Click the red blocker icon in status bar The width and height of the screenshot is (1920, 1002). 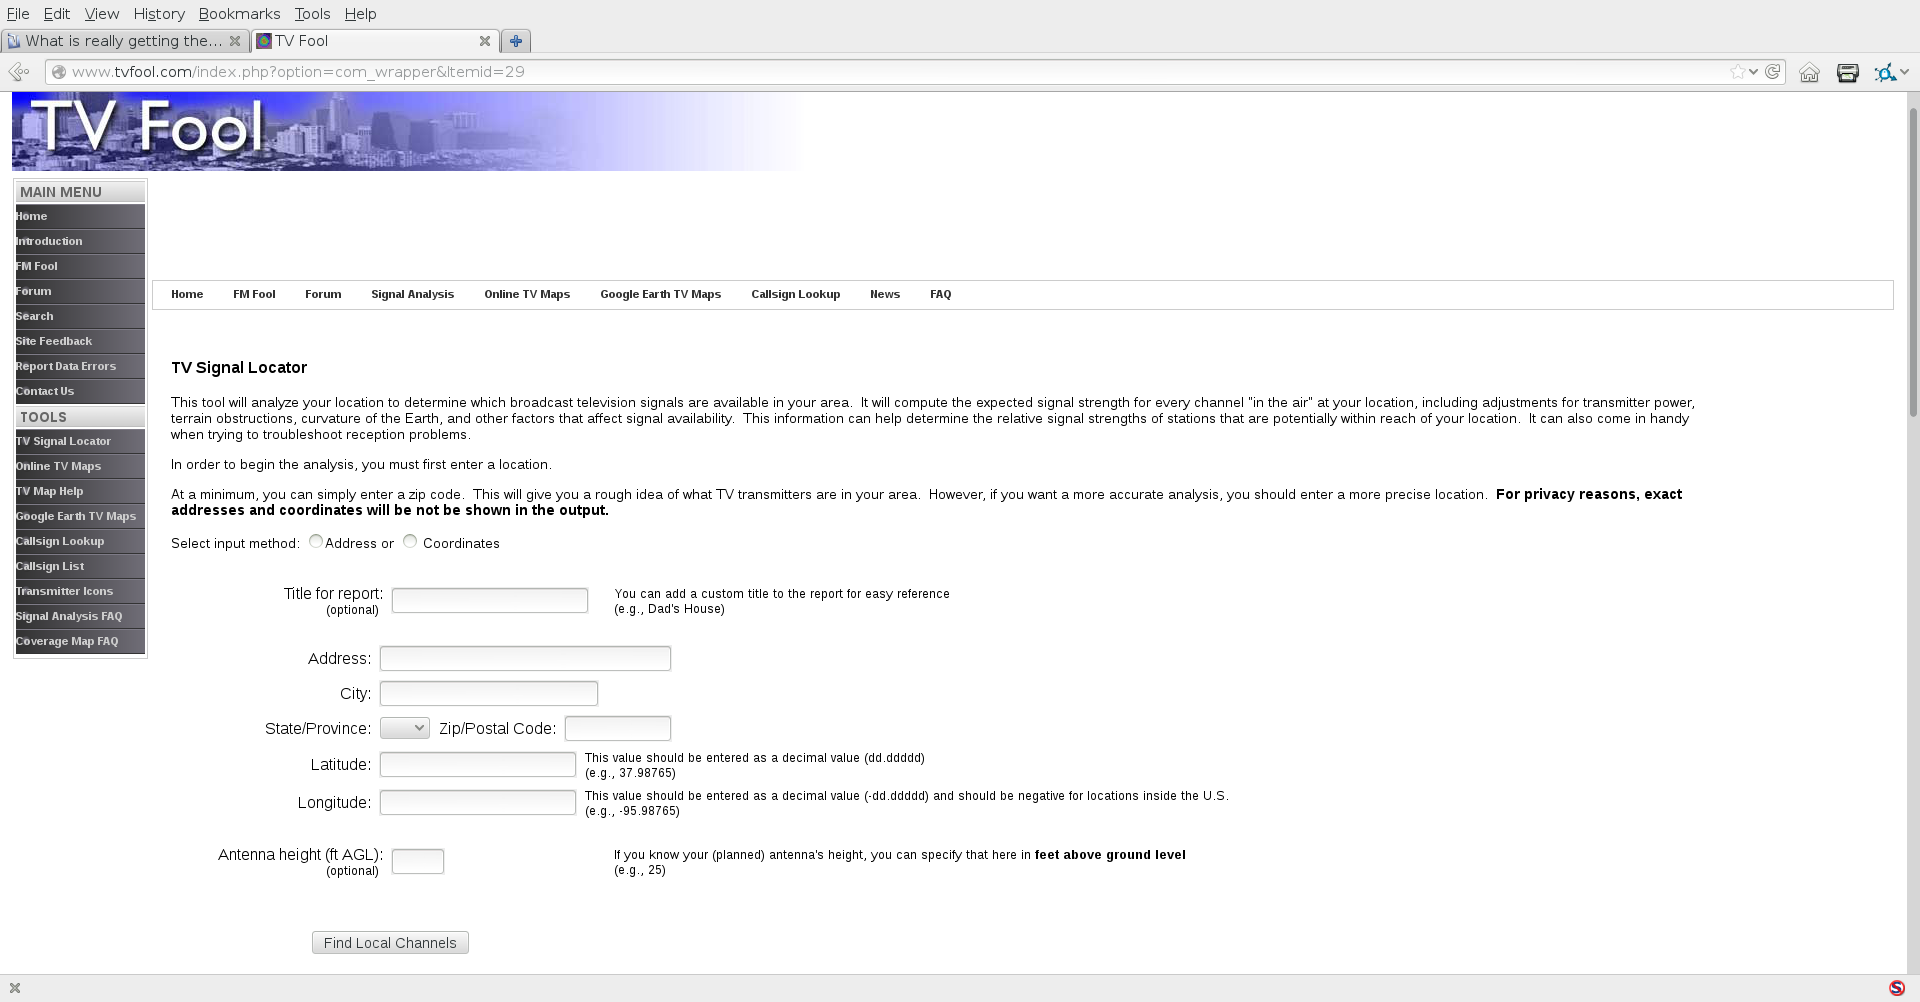[x=1896, y=988]
